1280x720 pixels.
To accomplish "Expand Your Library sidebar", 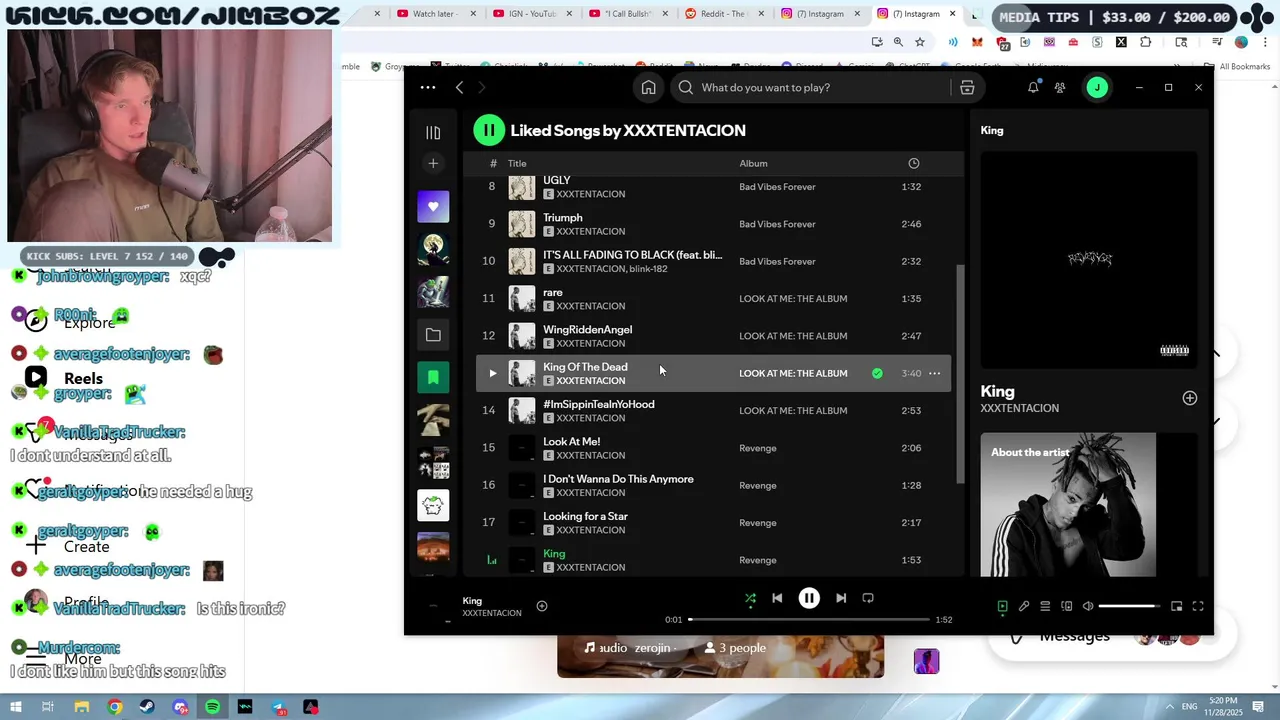I will [433, 132].
